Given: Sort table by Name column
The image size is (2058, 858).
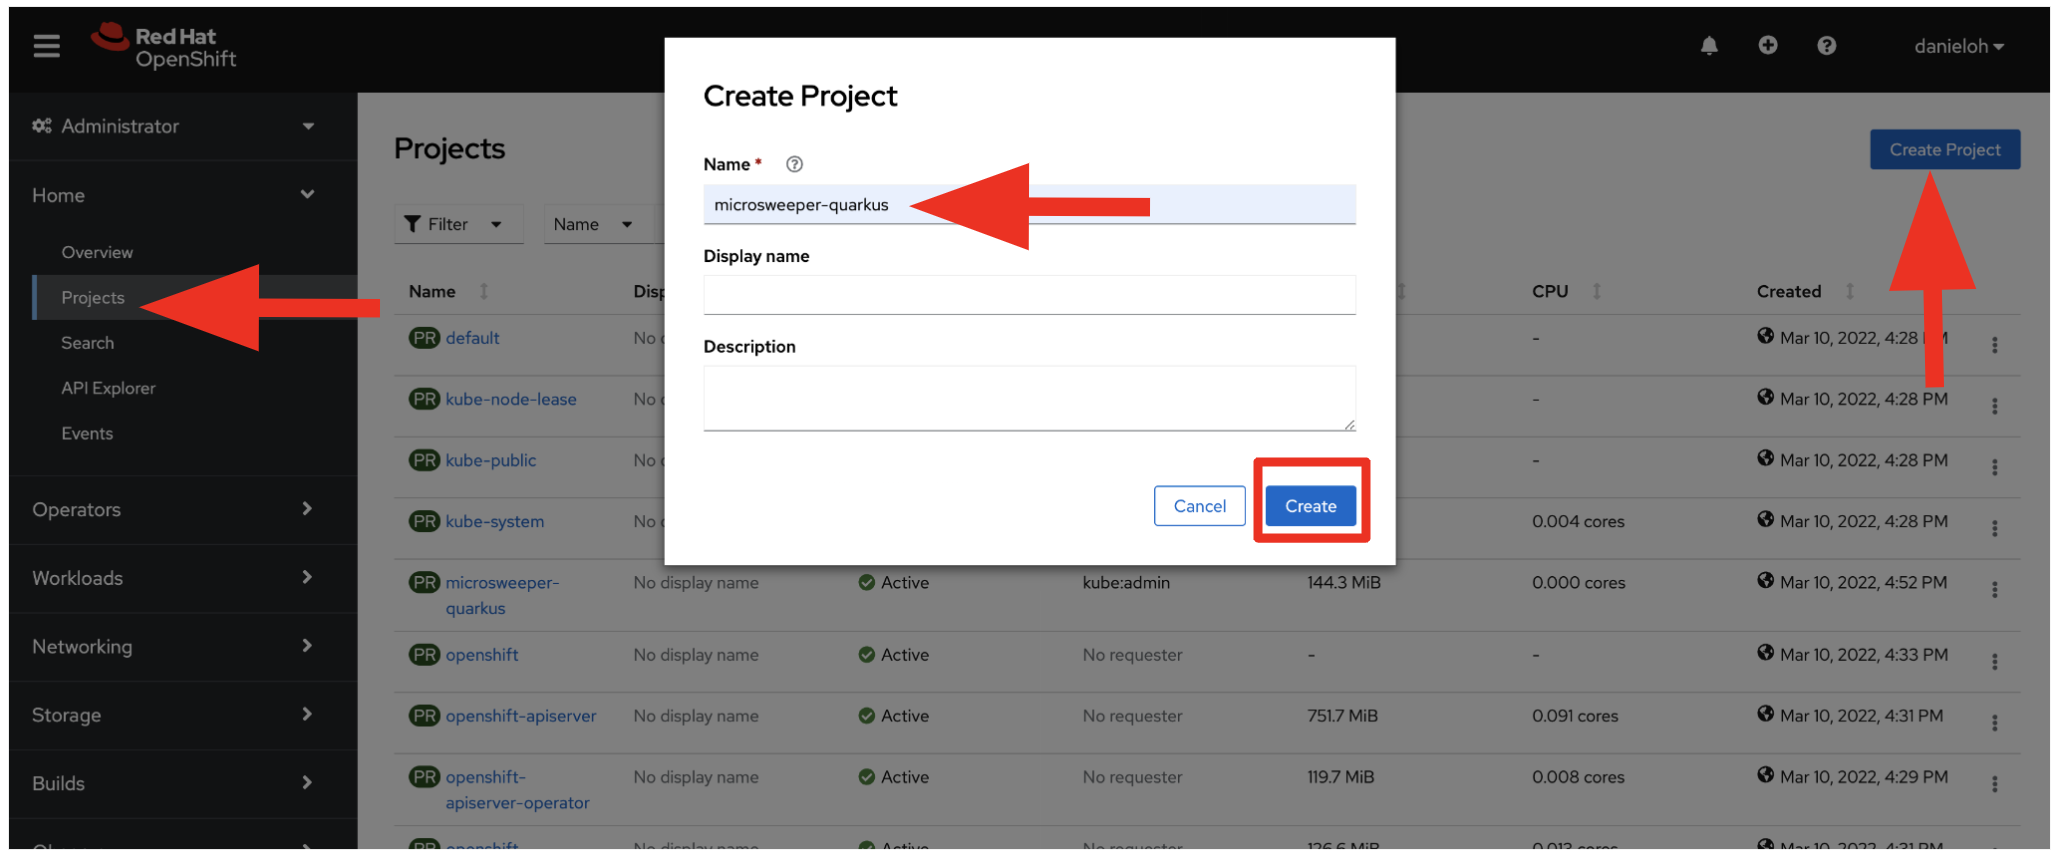Looking at the screenshot, I should click(448, 291).
